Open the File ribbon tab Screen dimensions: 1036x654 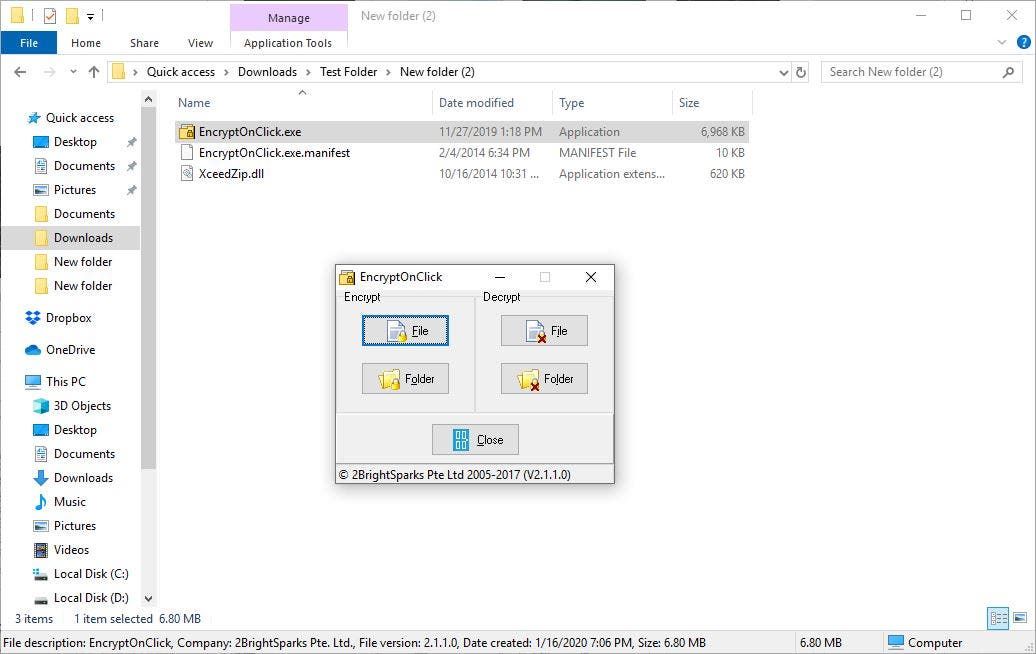coord(28,43)
